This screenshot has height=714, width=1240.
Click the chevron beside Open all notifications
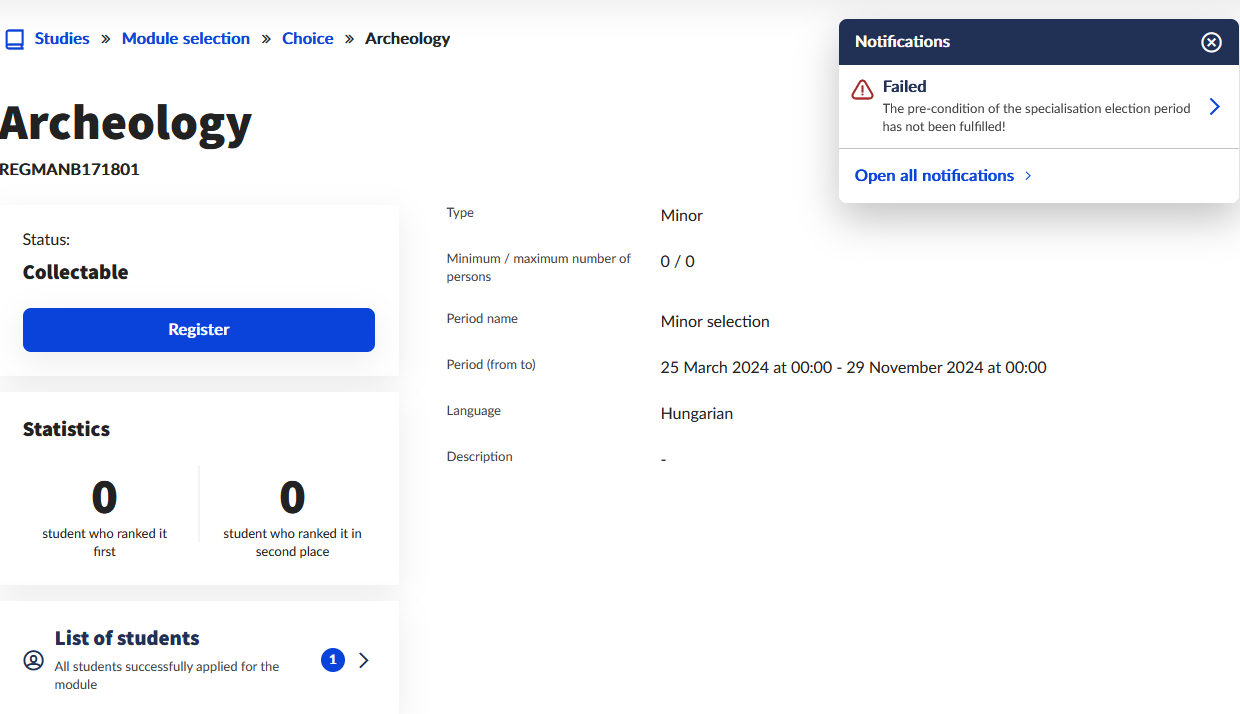coord(1028,176)
